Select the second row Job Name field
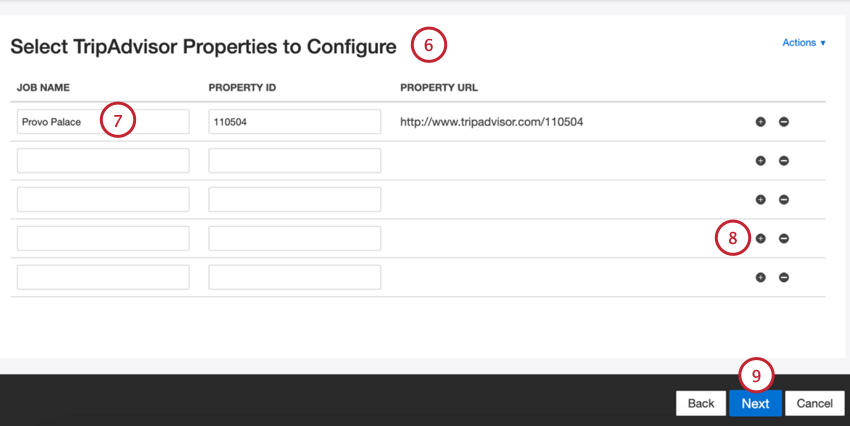 pyautogui.click(x=103, y=160)
